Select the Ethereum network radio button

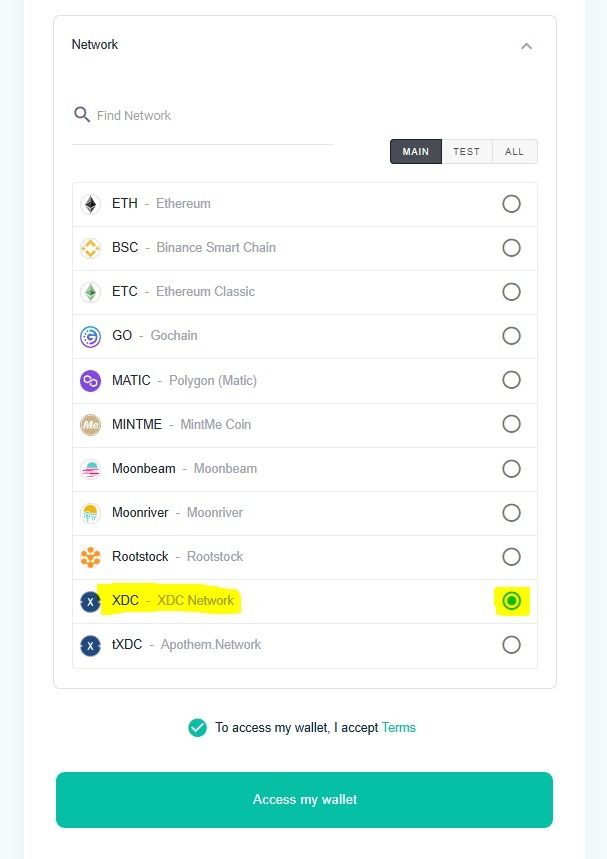pyautogui.click(x=511, y=204)
